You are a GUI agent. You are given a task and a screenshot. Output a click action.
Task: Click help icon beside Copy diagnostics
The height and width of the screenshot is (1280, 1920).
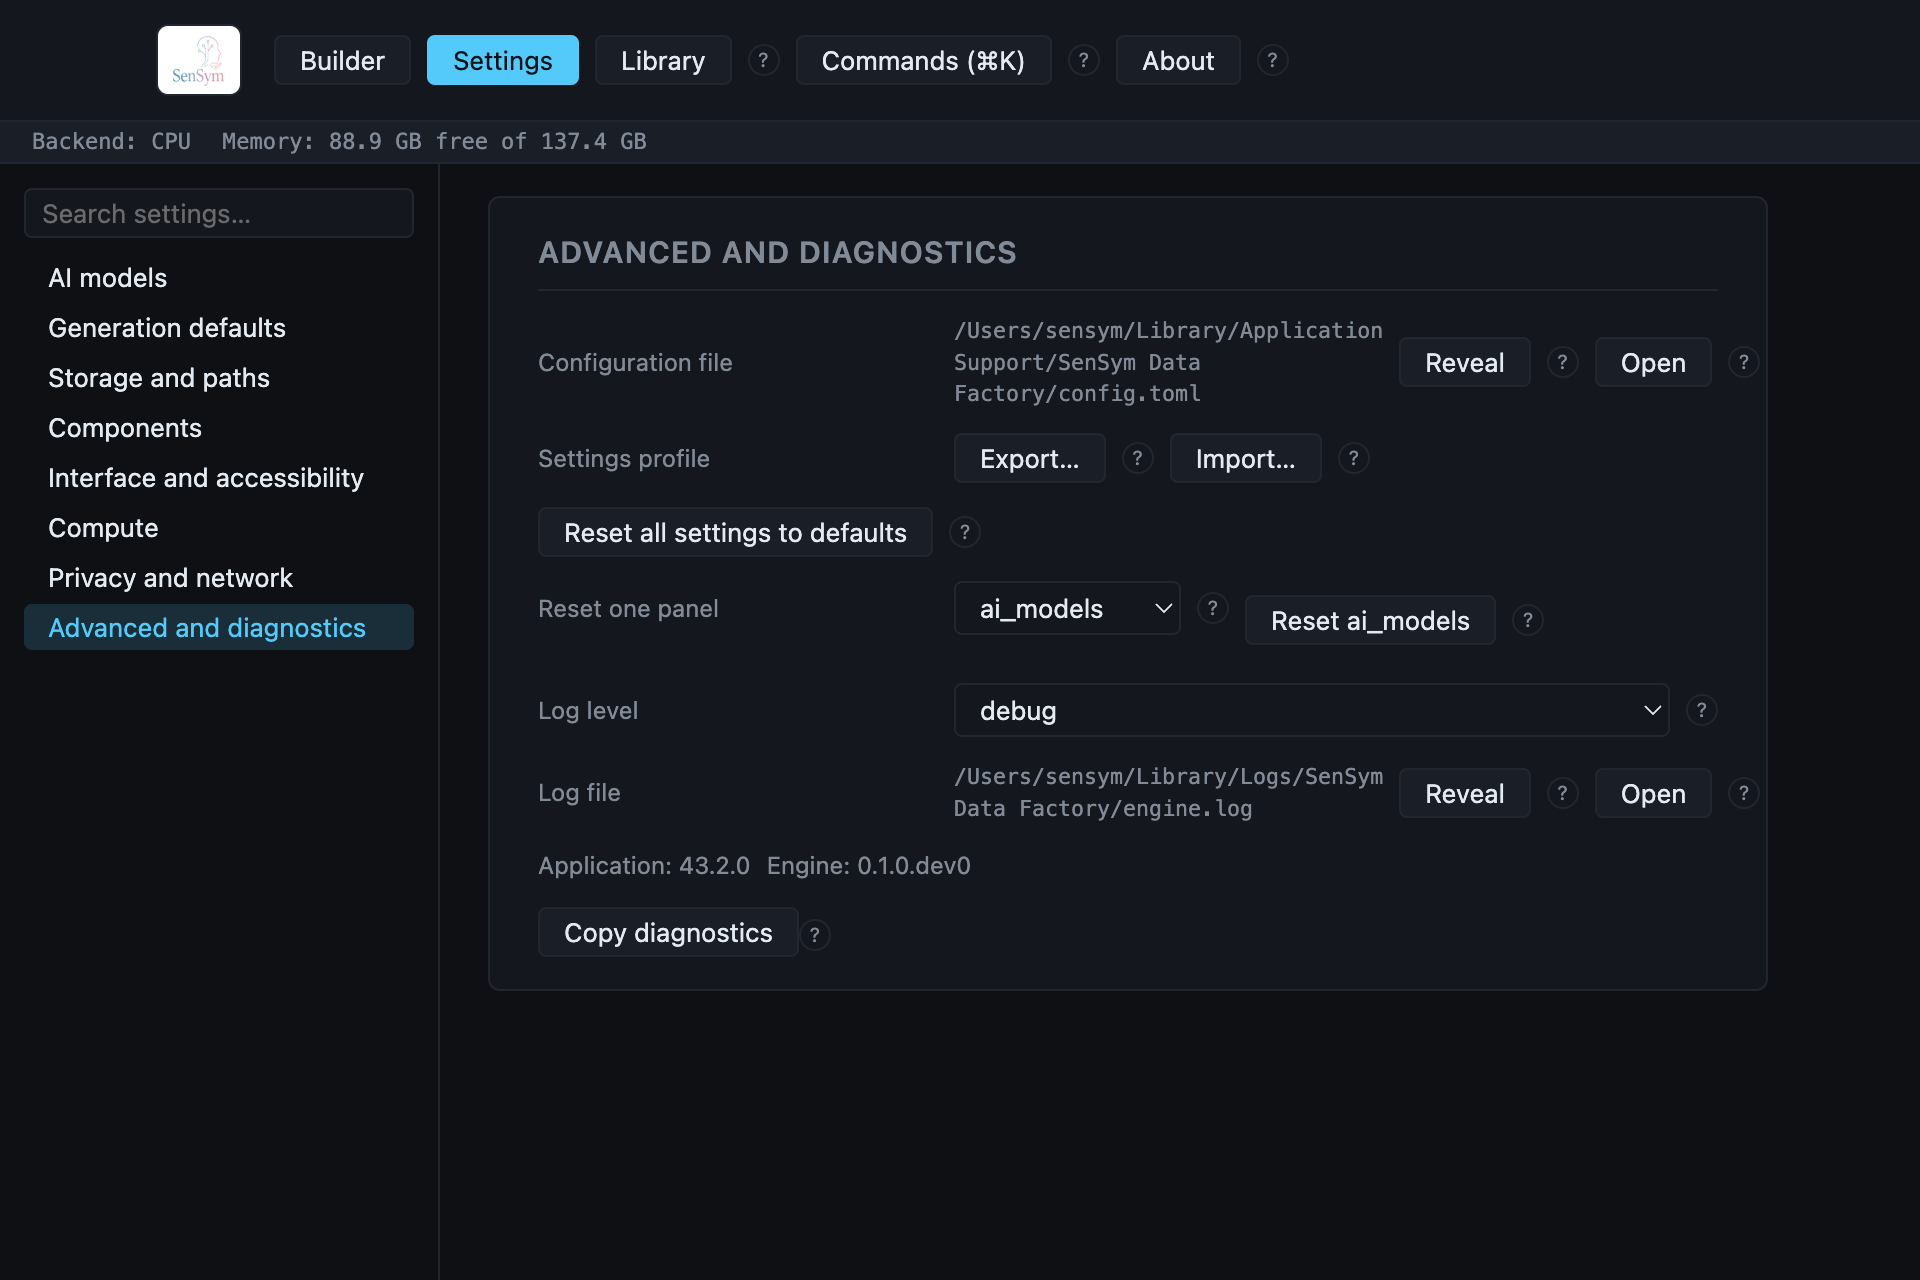click(815, 934)
